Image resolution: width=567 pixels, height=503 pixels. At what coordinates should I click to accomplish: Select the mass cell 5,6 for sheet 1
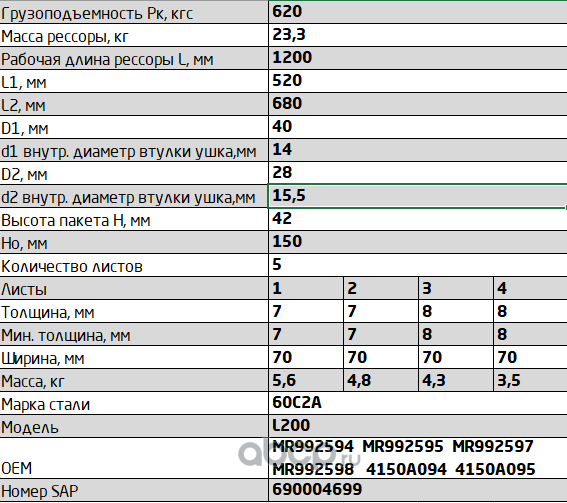point(306,380)
